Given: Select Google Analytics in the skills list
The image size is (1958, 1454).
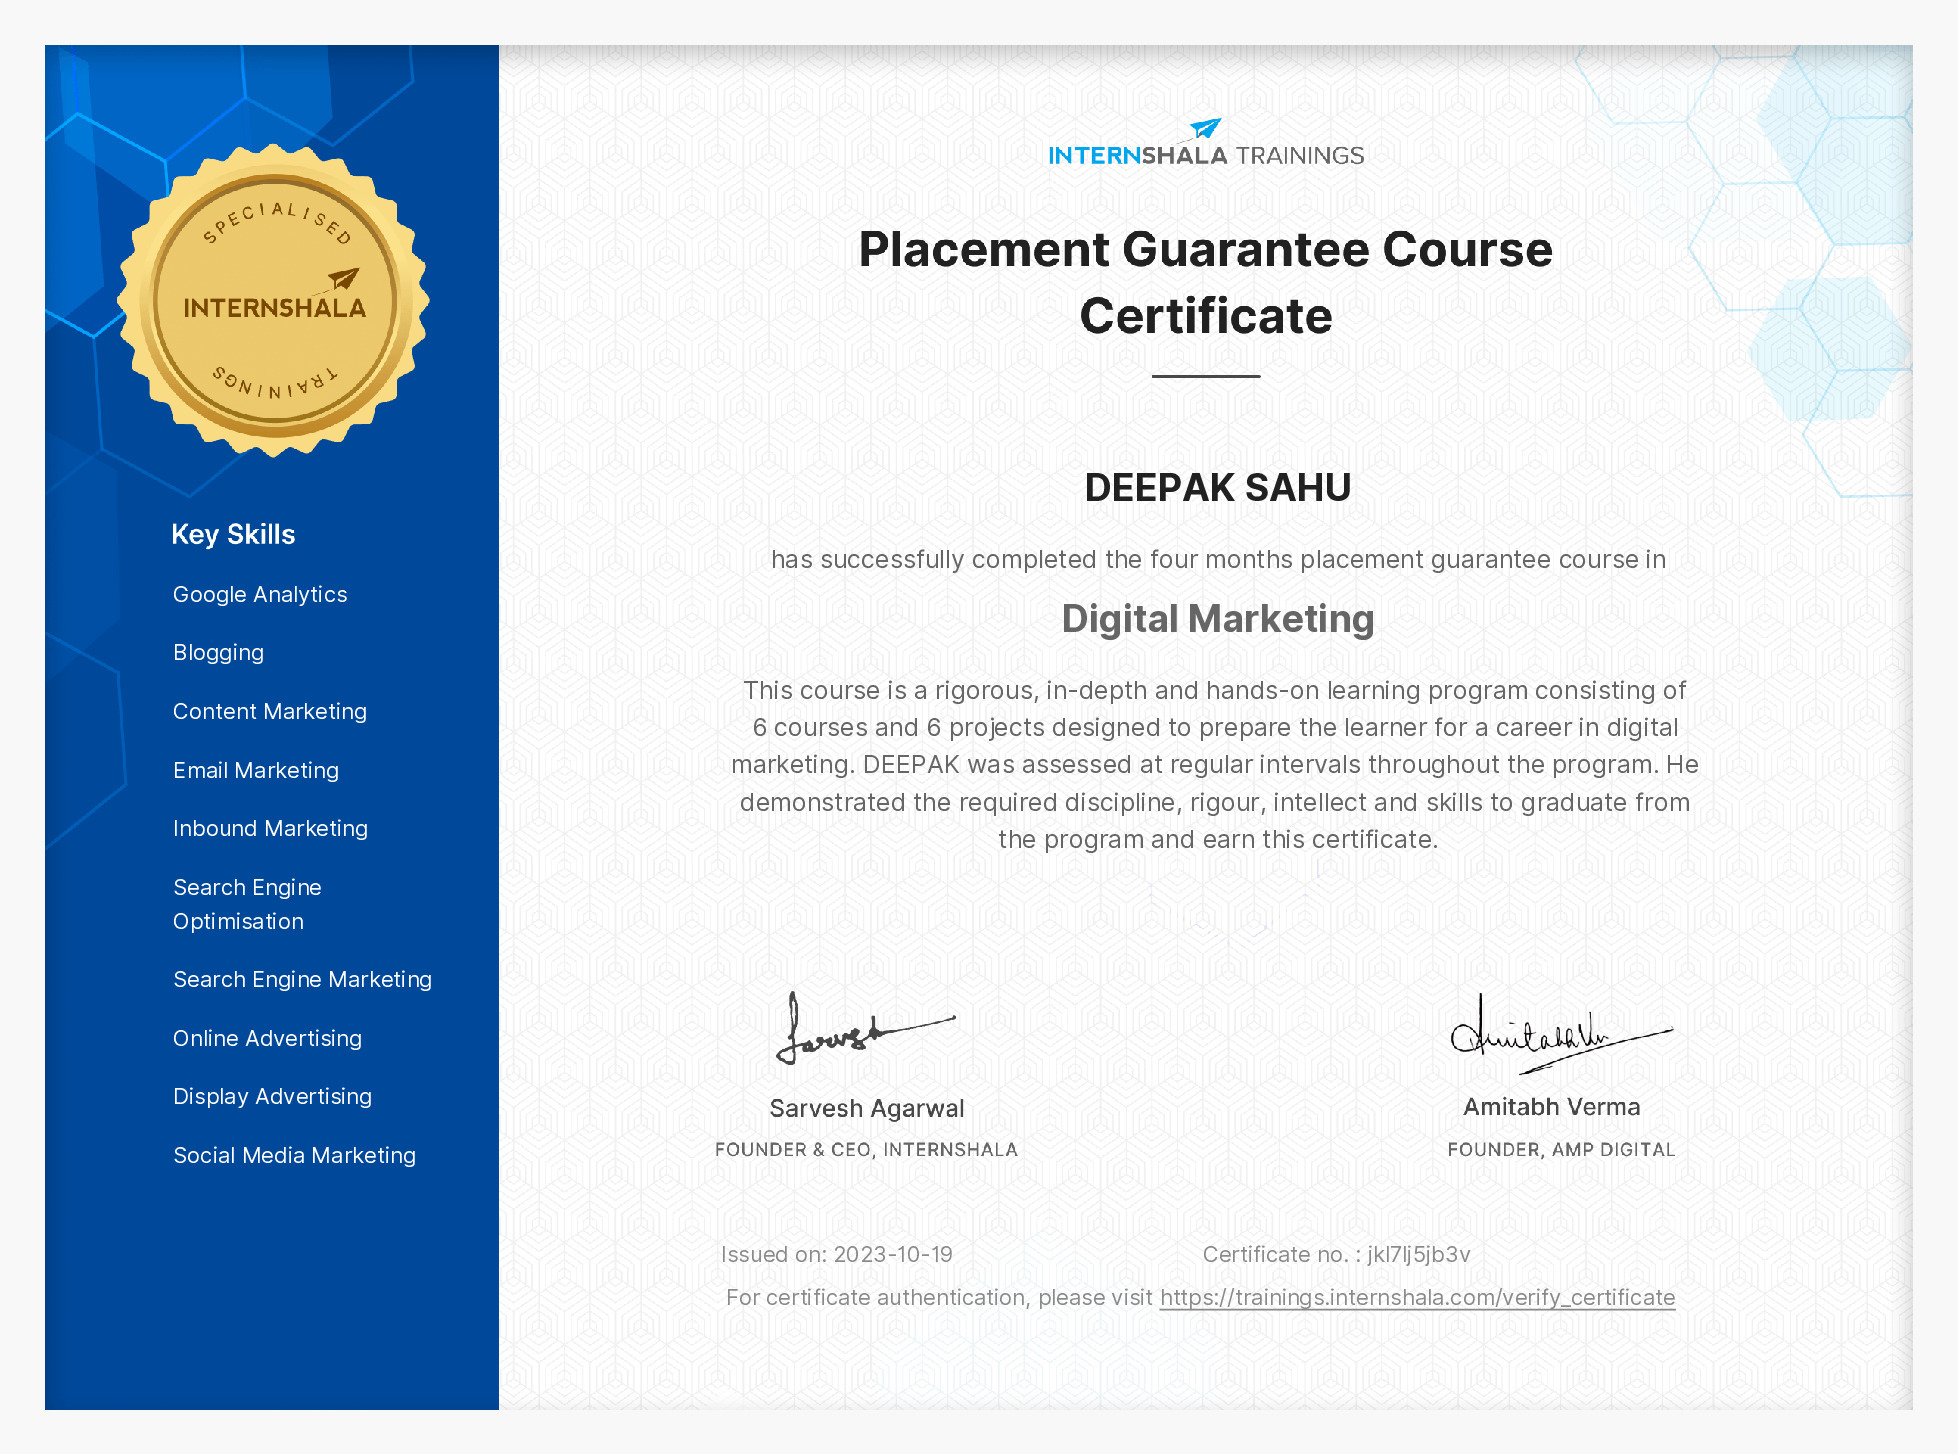Looking at the screenshot, I should point(260,594).
